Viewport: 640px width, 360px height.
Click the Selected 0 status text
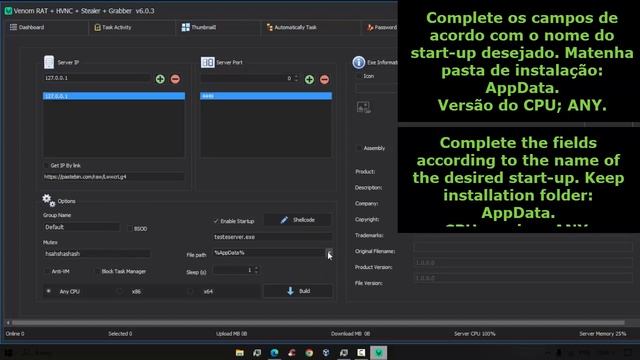(120, 333)
